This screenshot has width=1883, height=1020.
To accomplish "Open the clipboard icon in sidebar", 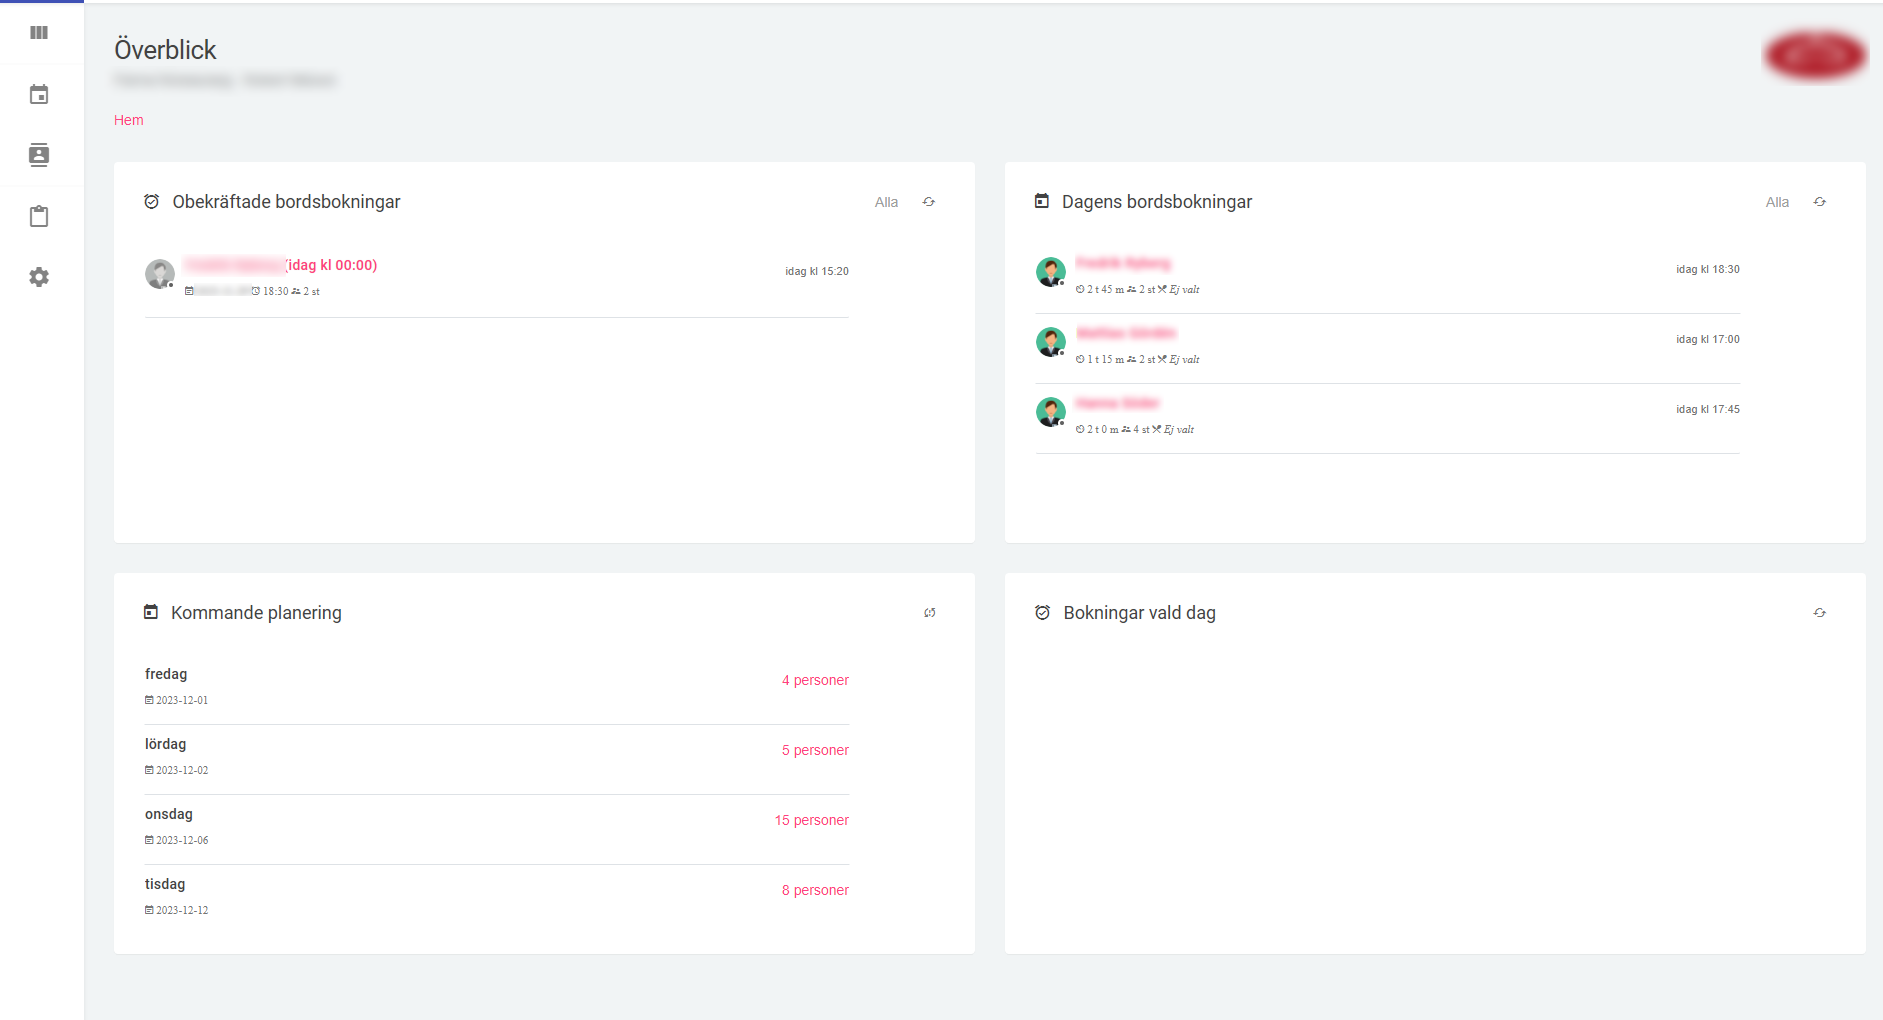I will point(39,217).
